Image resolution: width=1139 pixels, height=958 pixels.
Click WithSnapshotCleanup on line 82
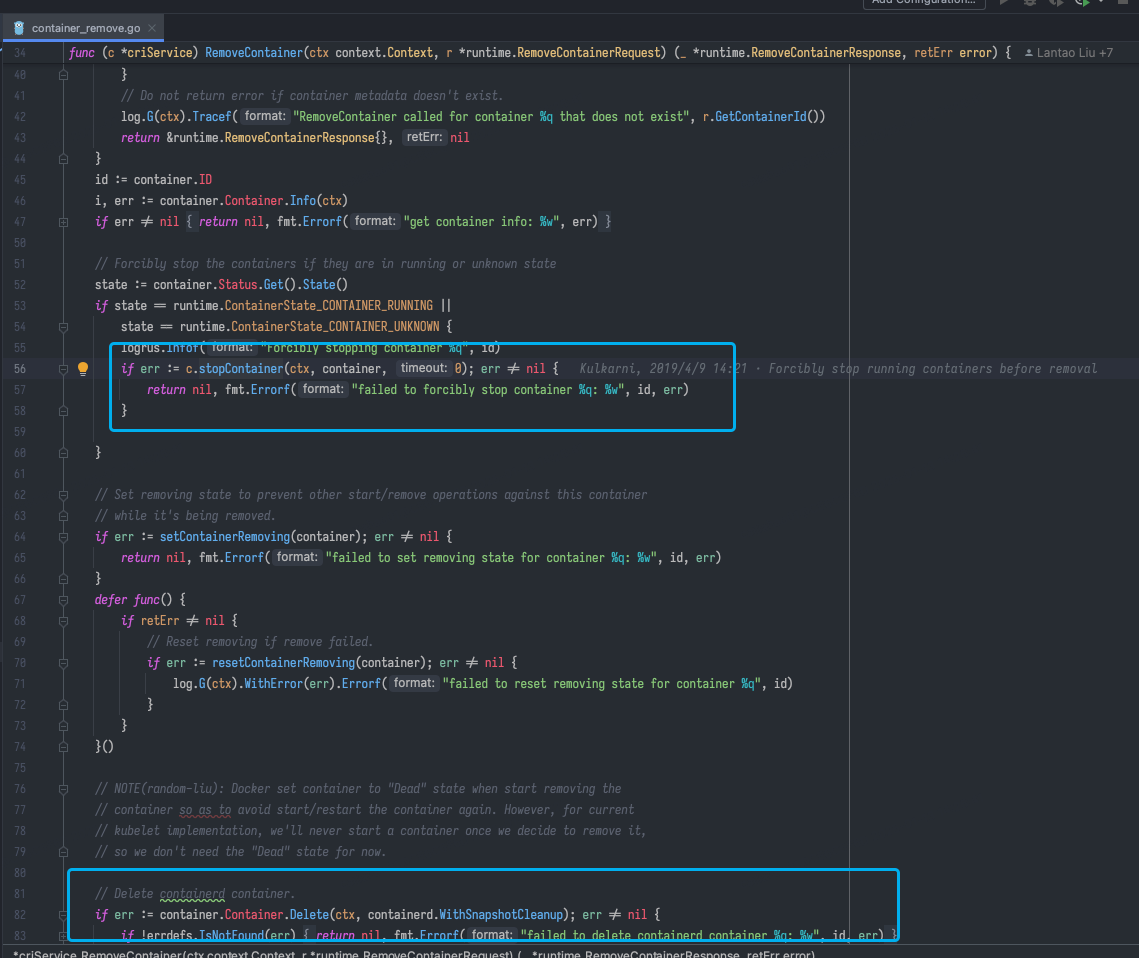tap(501, 915)
